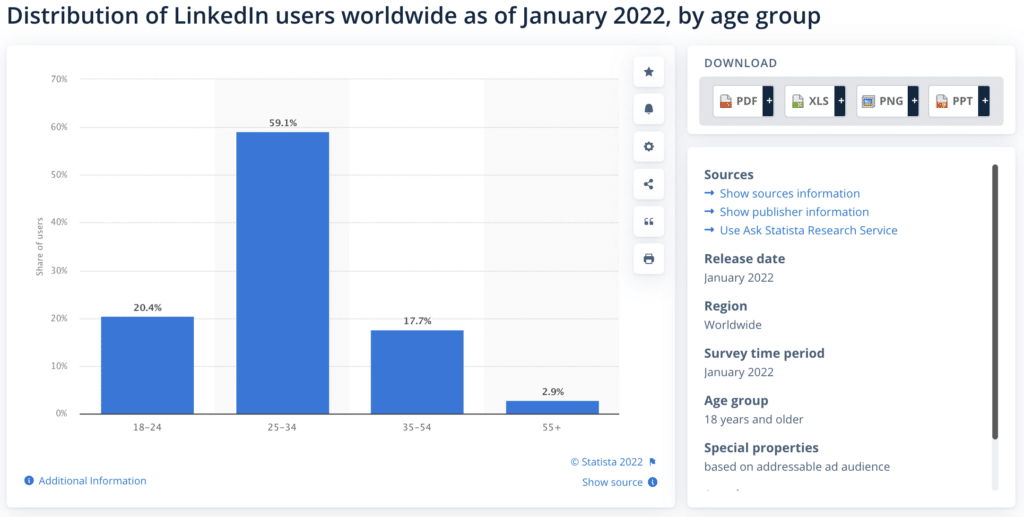This screenshot has width=1024, height=517.
Task: Click '18 years and older' text
Action: [754, 419]
